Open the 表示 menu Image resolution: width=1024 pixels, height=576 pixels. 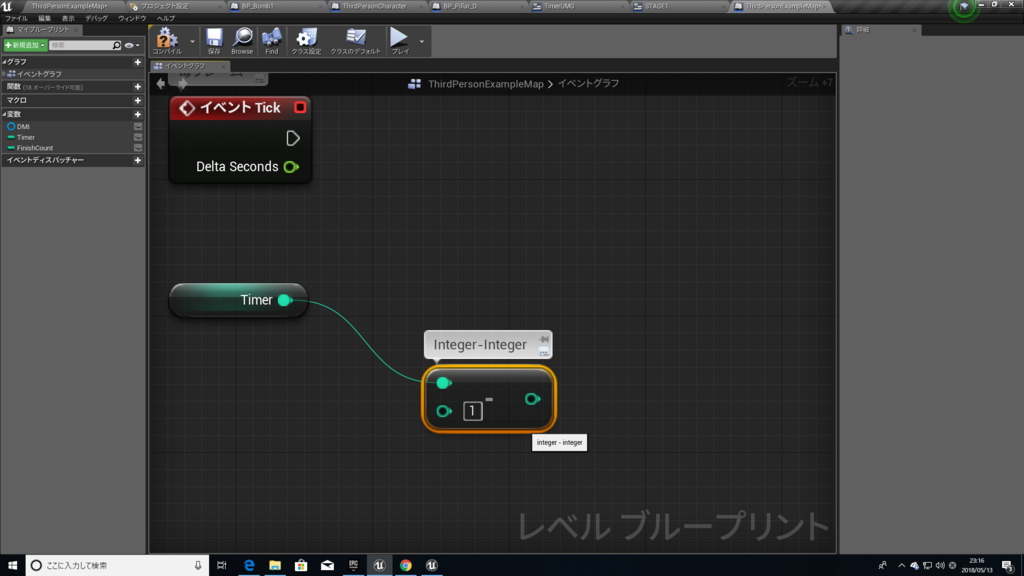coord(68,18)
